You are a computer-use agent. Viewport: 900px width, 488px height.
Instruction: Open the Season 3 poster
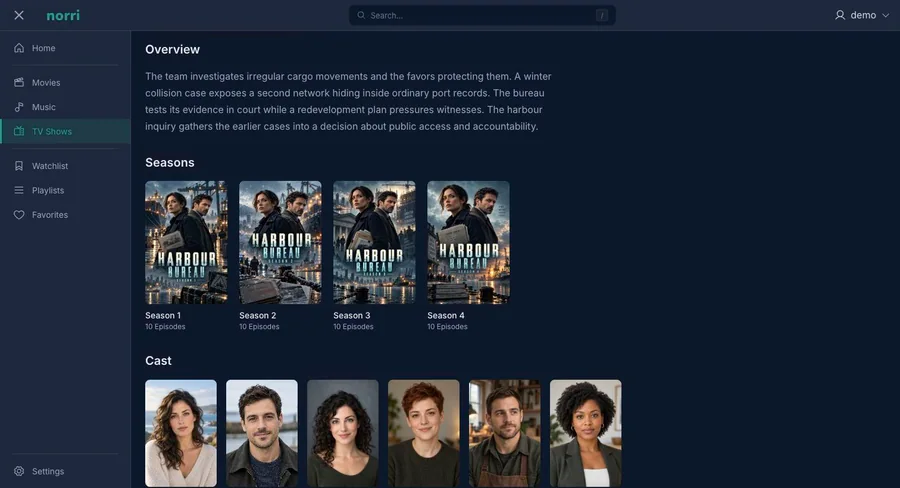click(374, 242)
